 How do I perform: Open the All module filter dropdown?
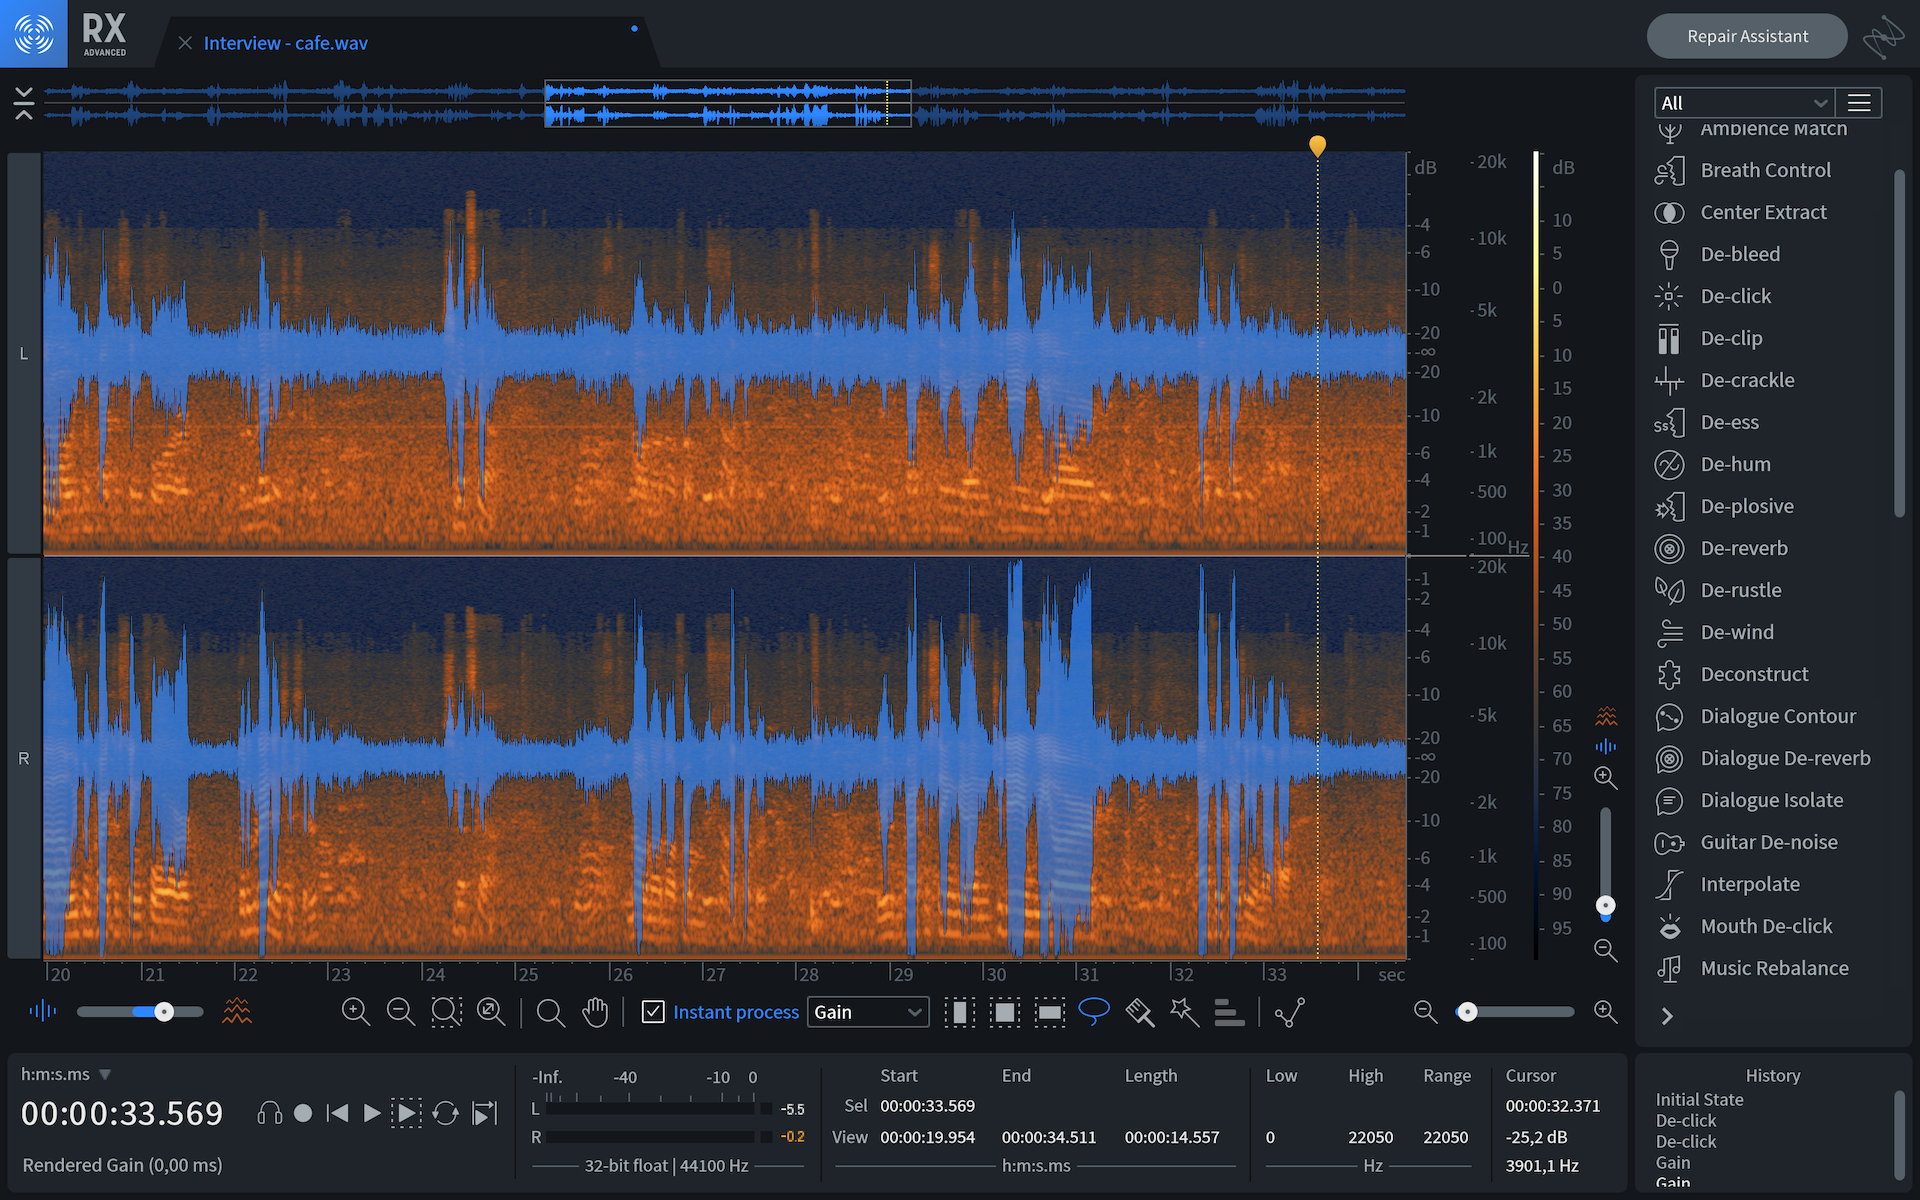coord(1743,103)
